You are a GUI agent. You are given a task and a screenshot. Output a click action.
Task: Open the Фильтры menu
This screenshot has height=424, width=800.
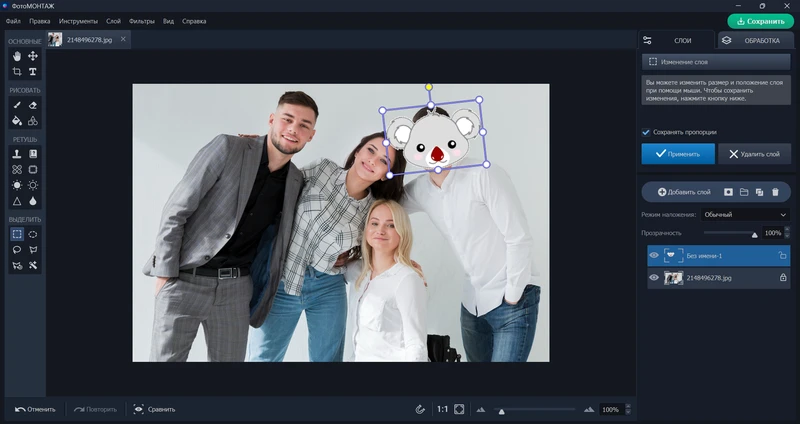click(x=141, y=20)
